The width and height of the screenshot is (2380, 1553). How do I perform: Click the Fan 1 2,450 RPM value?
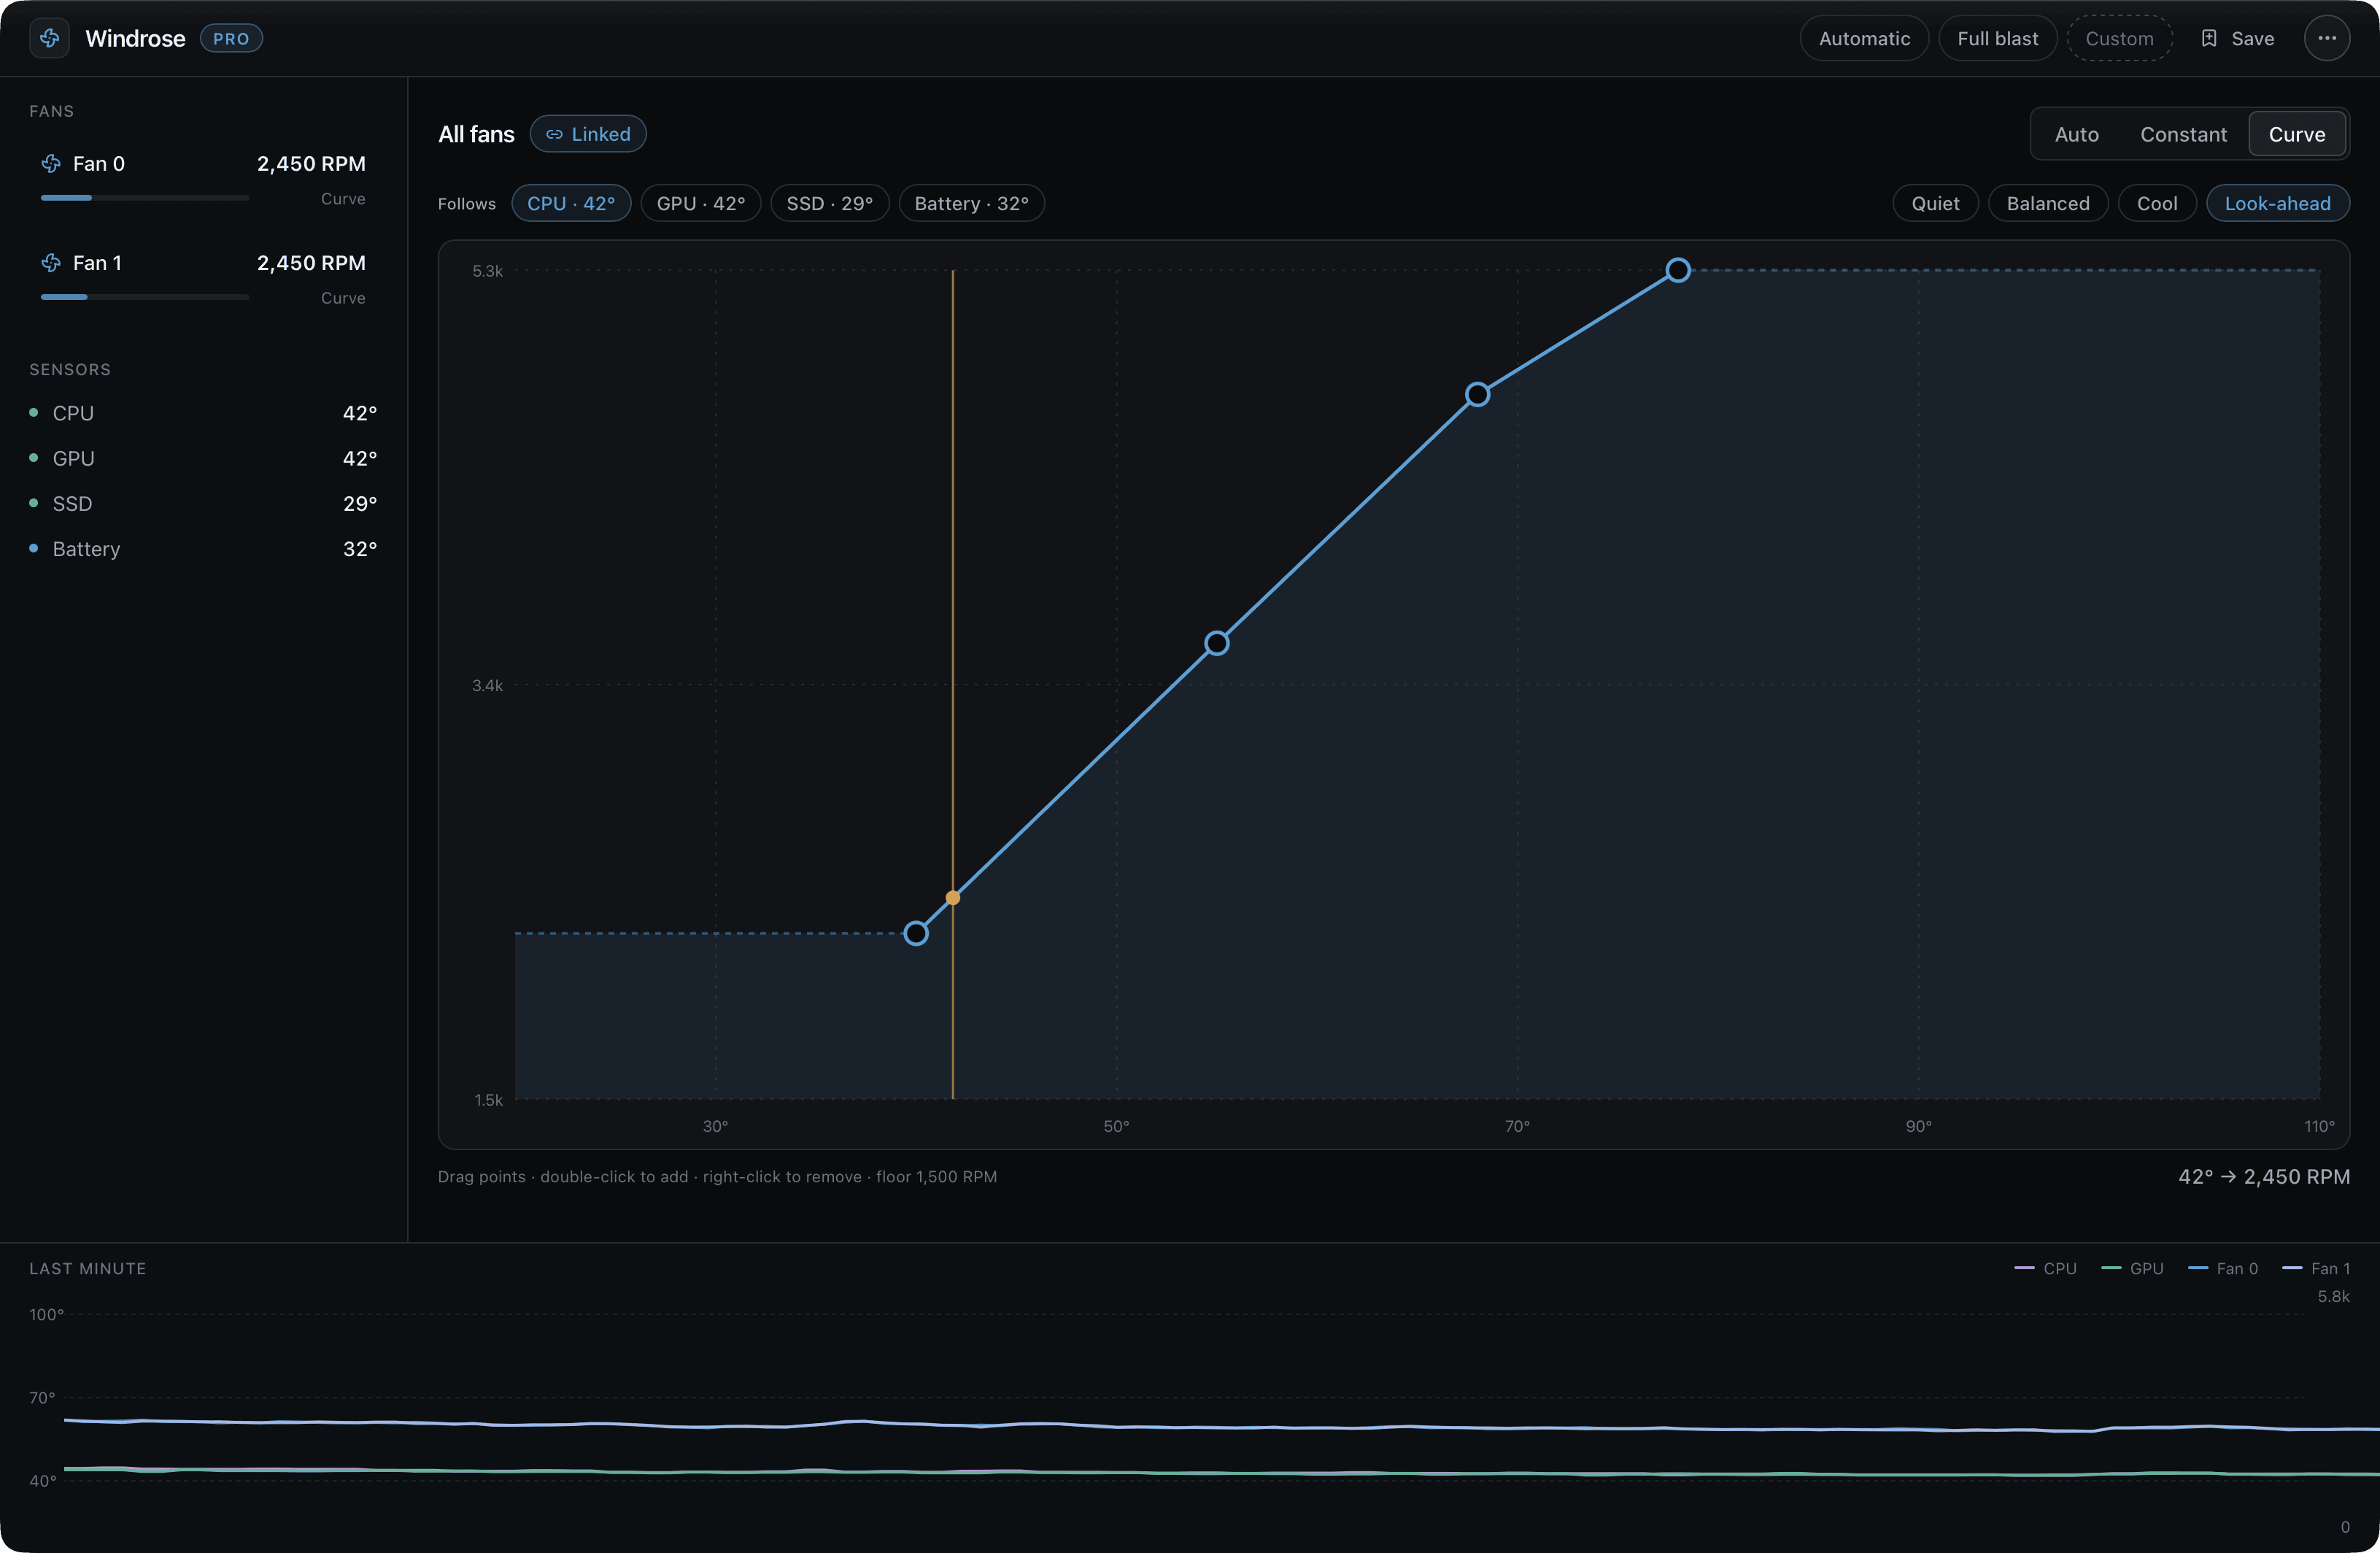[x=311, y=262]
